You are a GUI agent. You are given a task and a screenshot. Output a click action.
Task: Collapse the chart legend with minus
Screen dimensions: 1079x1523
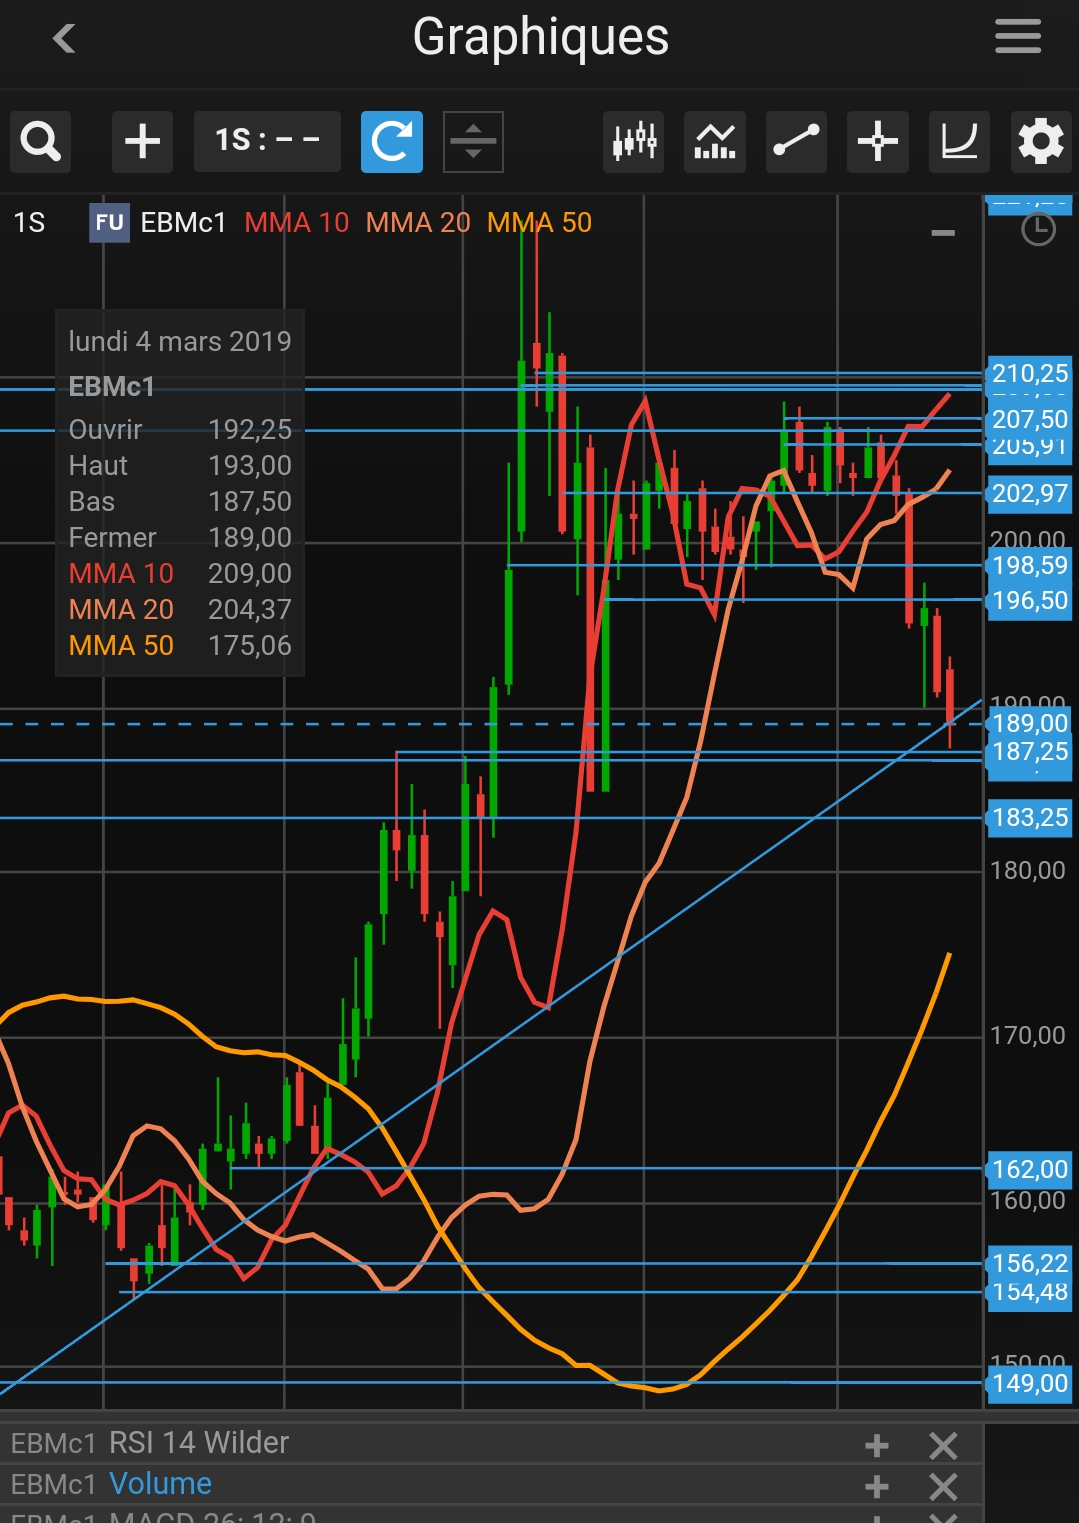click(x=942, y=233)
